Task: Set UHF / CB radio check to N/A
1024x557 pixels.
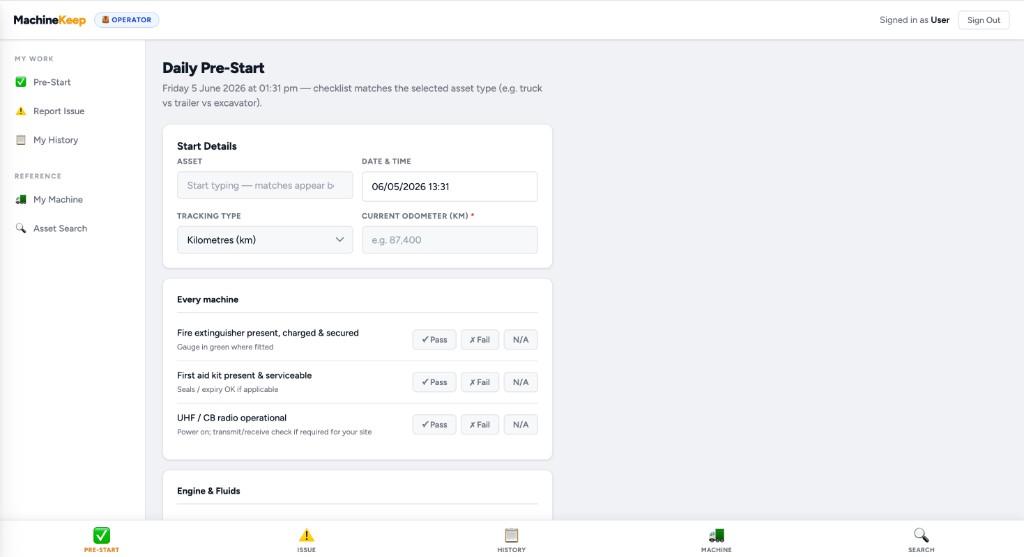Action: click(520, 424)
